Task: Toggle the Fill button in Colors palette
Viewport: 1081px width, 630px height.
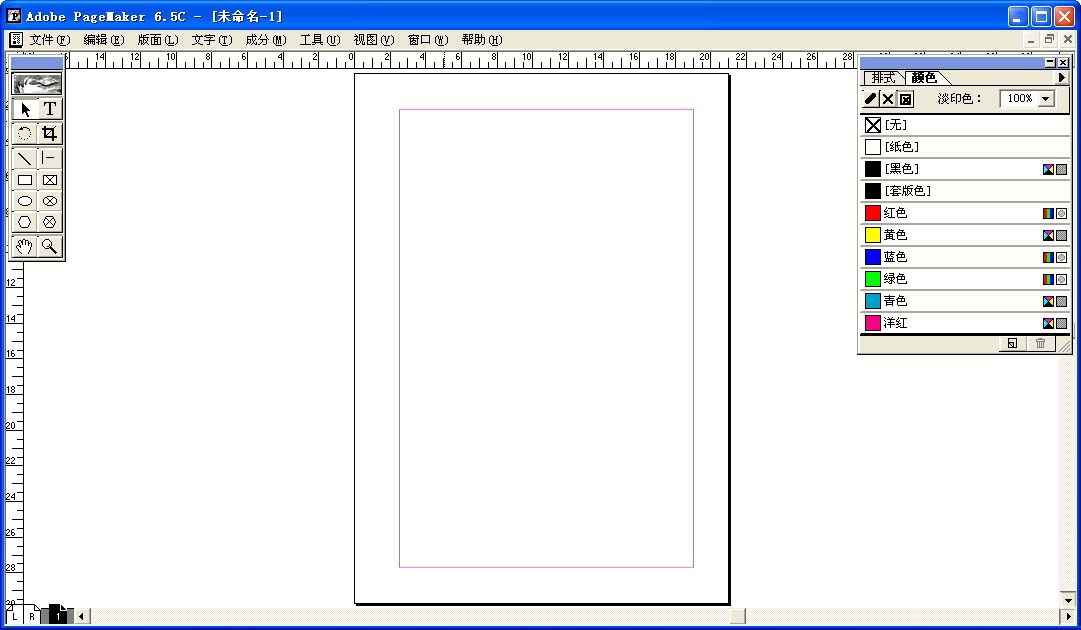Action: pos(888,99)
